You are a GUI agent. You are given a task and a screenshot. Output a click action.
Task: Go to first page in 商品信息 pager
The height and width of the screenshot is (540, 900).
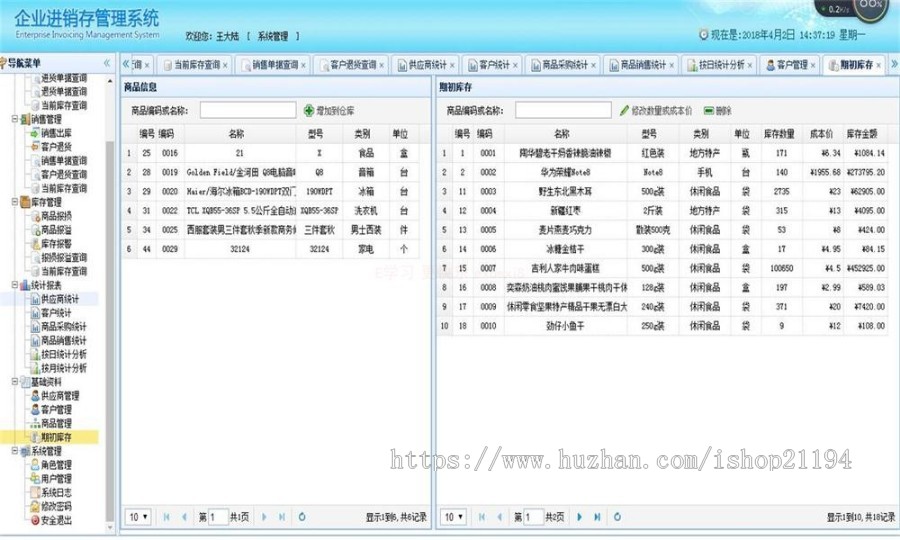166,517
